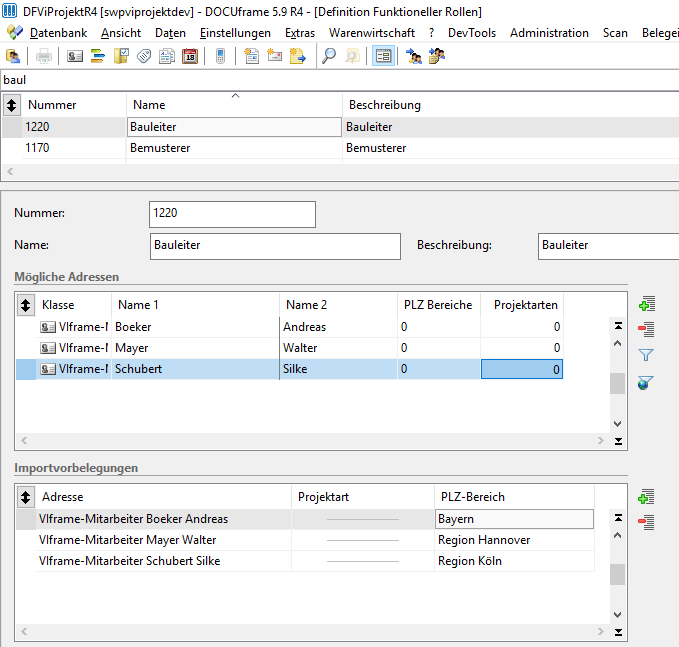Click the arrow to users icon

414,56
